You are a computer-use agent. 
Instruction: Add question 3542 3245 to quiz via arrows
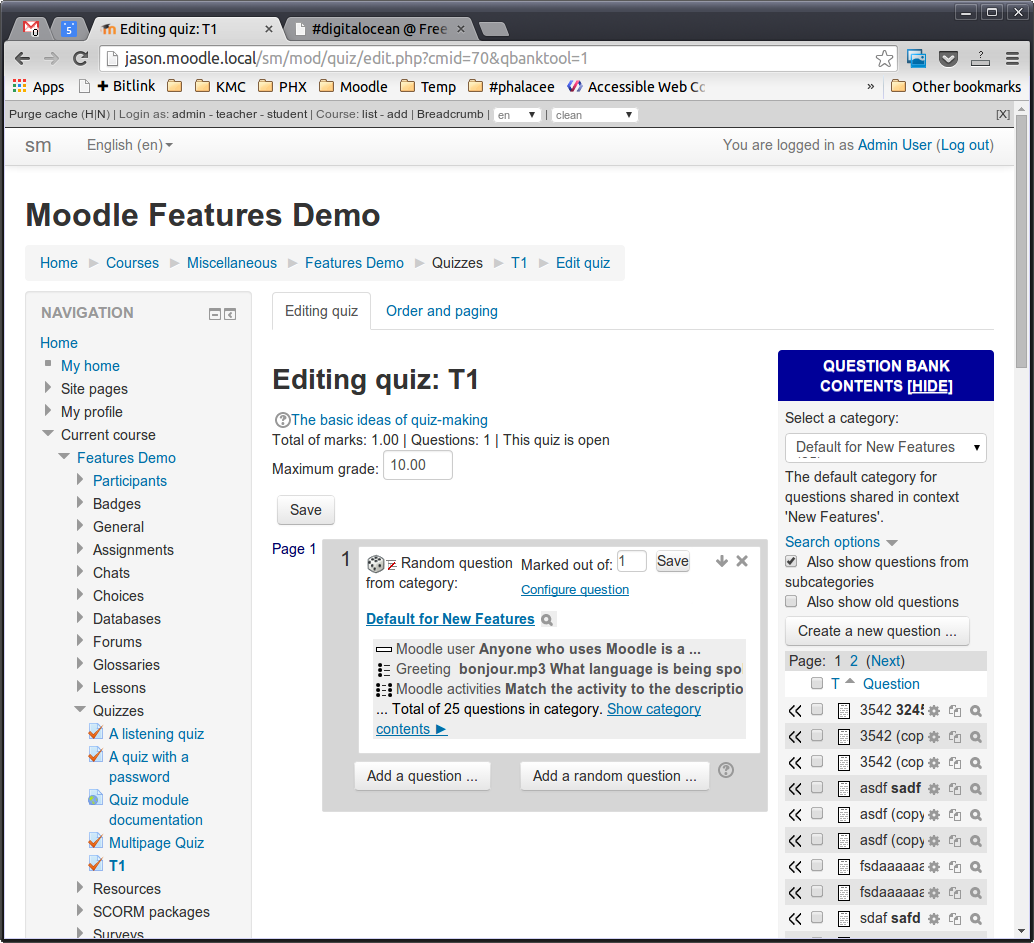click(x=795, y=711)
